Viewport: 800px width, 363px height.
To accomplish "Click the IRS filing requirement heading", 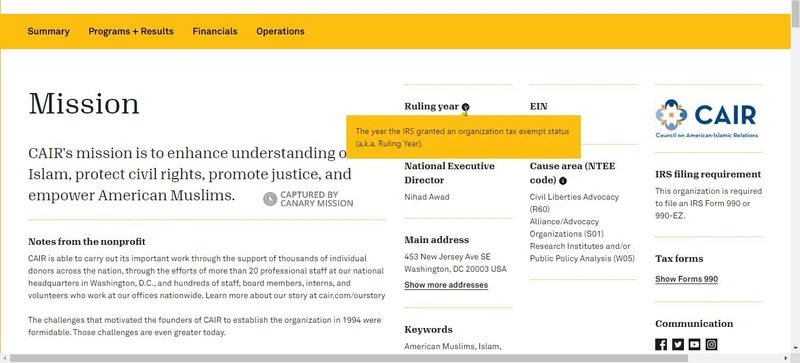I will click(708, 175).
